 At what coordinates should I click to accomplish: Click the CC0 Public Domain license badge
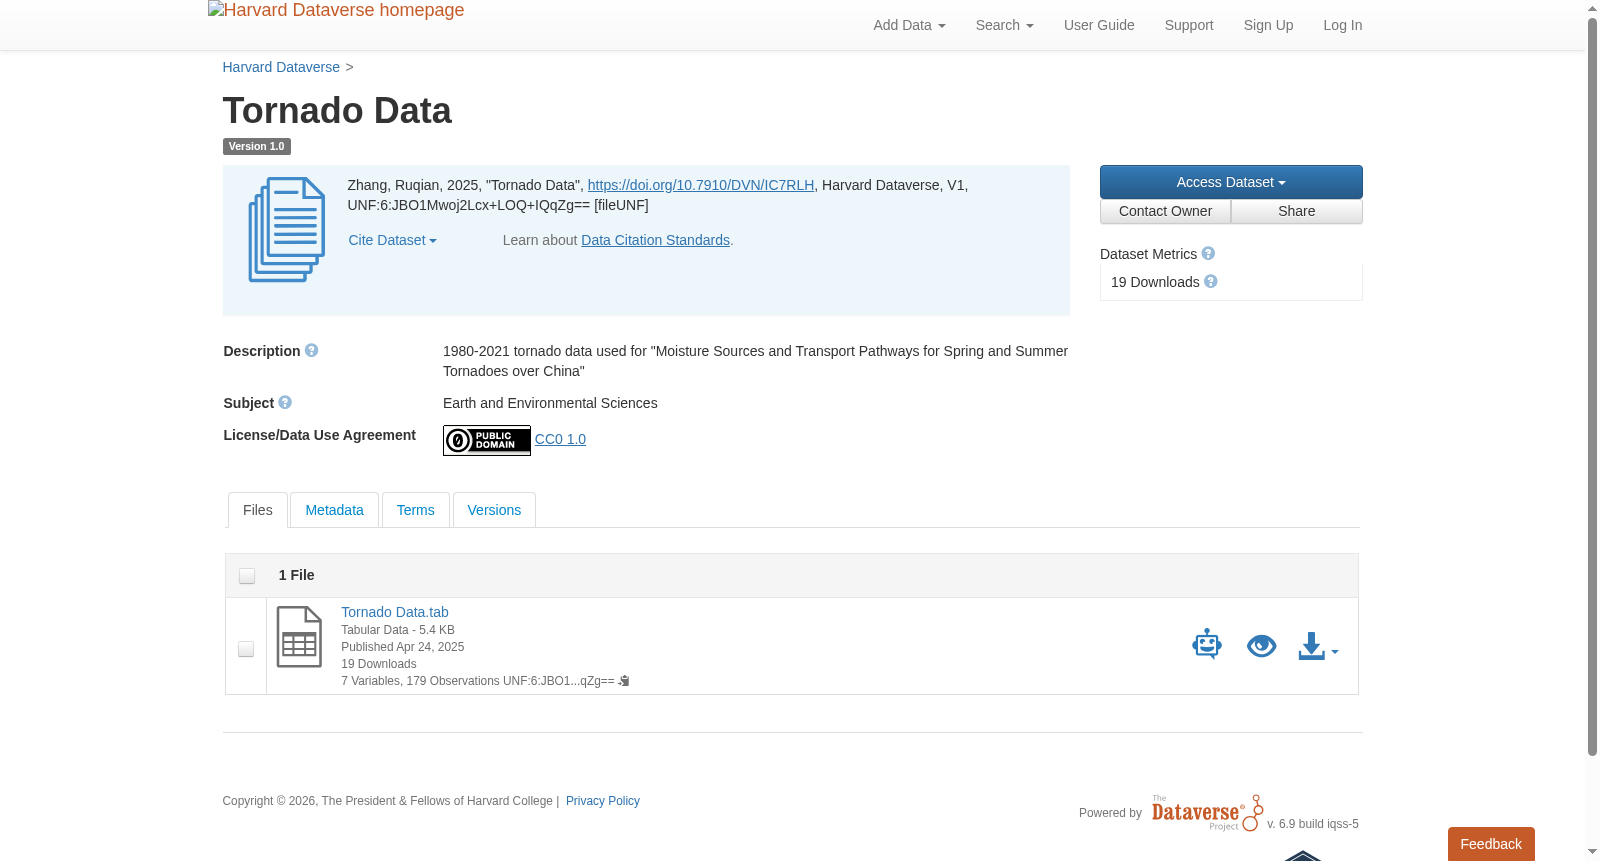coord(487,440)
